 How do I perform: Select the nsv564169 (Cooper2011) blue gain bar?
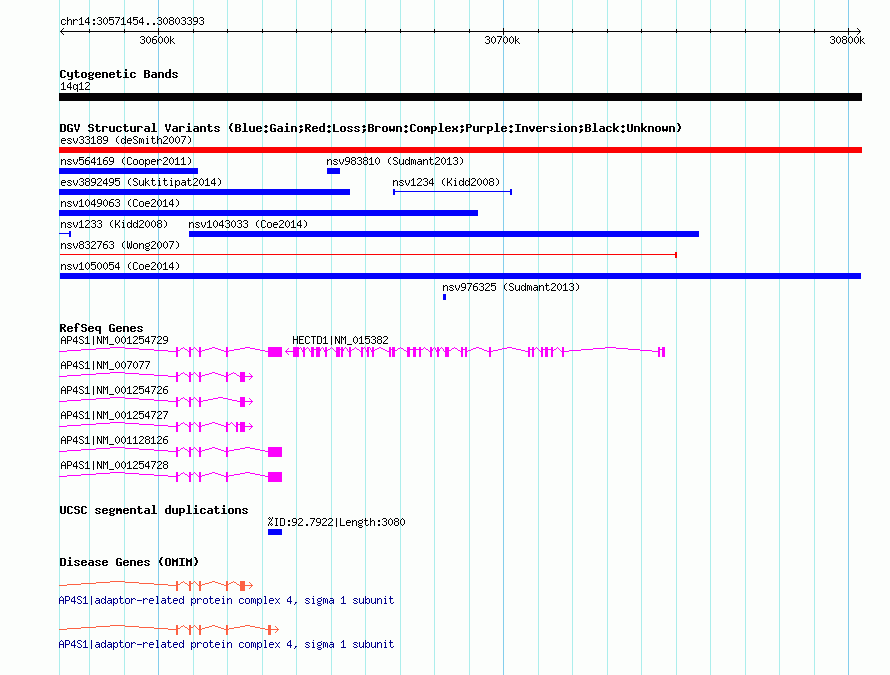click(128, 171)
